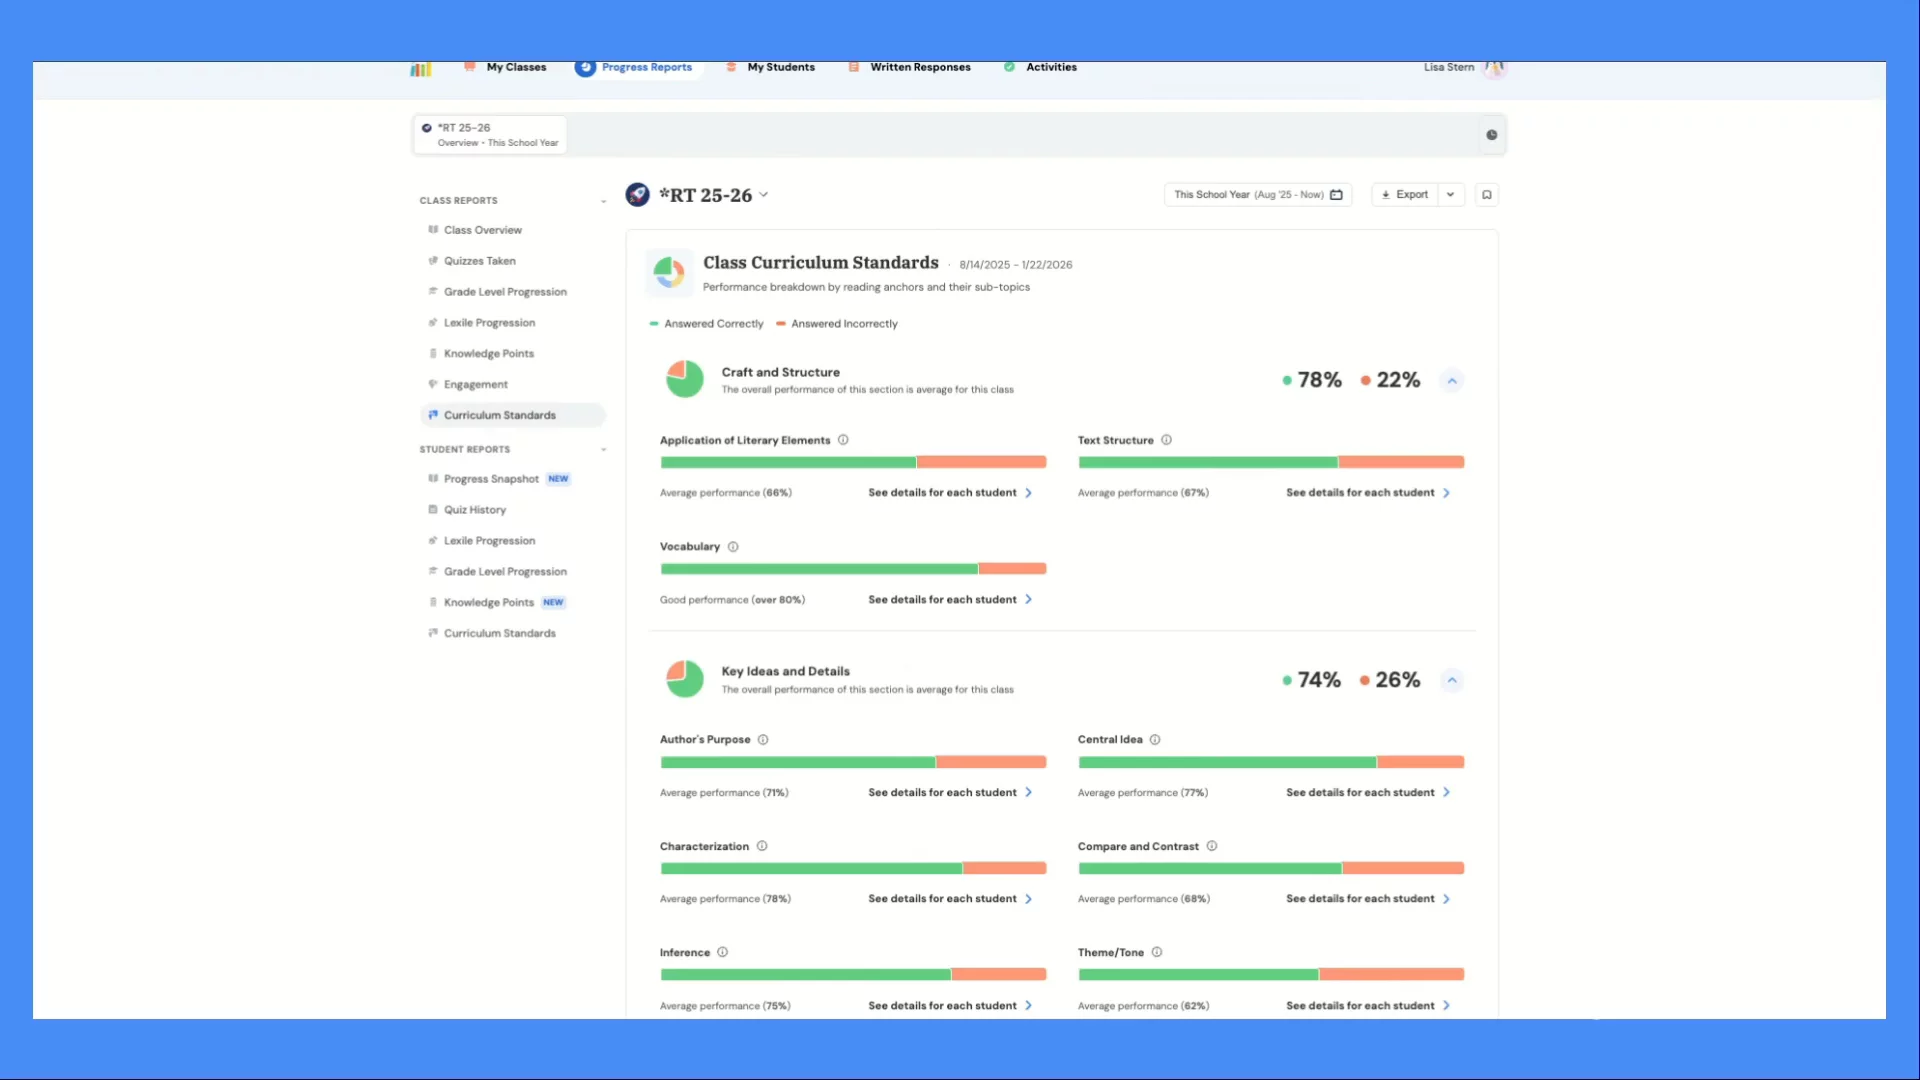The image size is (1920, 1080).
Task: Click info icon beside Text Structure
Action: [x=1166, y=440]
